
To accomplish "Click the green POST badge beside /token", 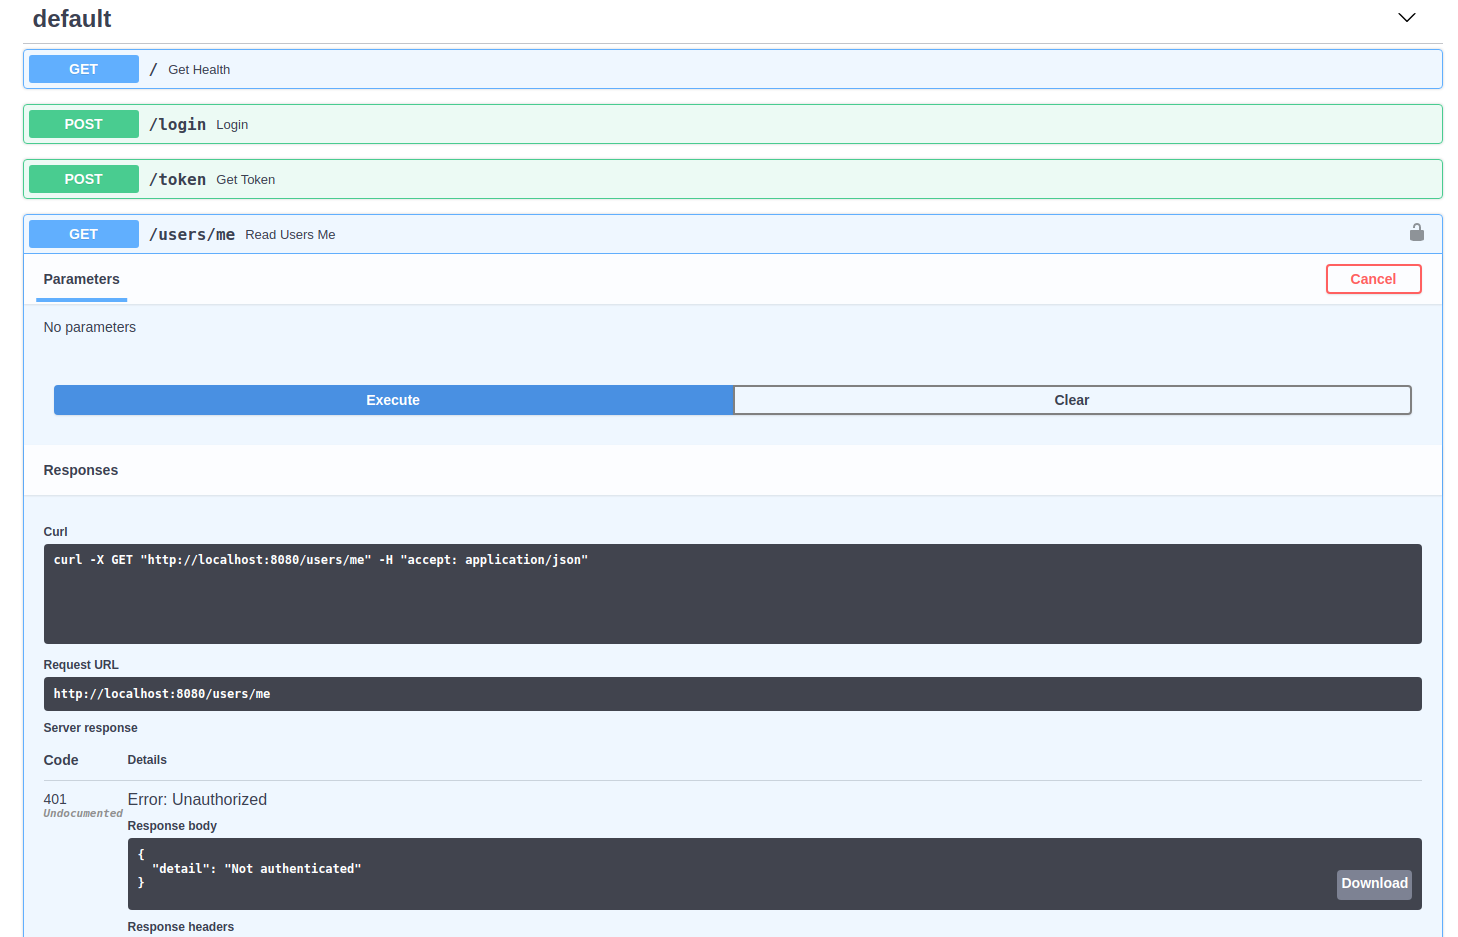I will pos(84,179).
